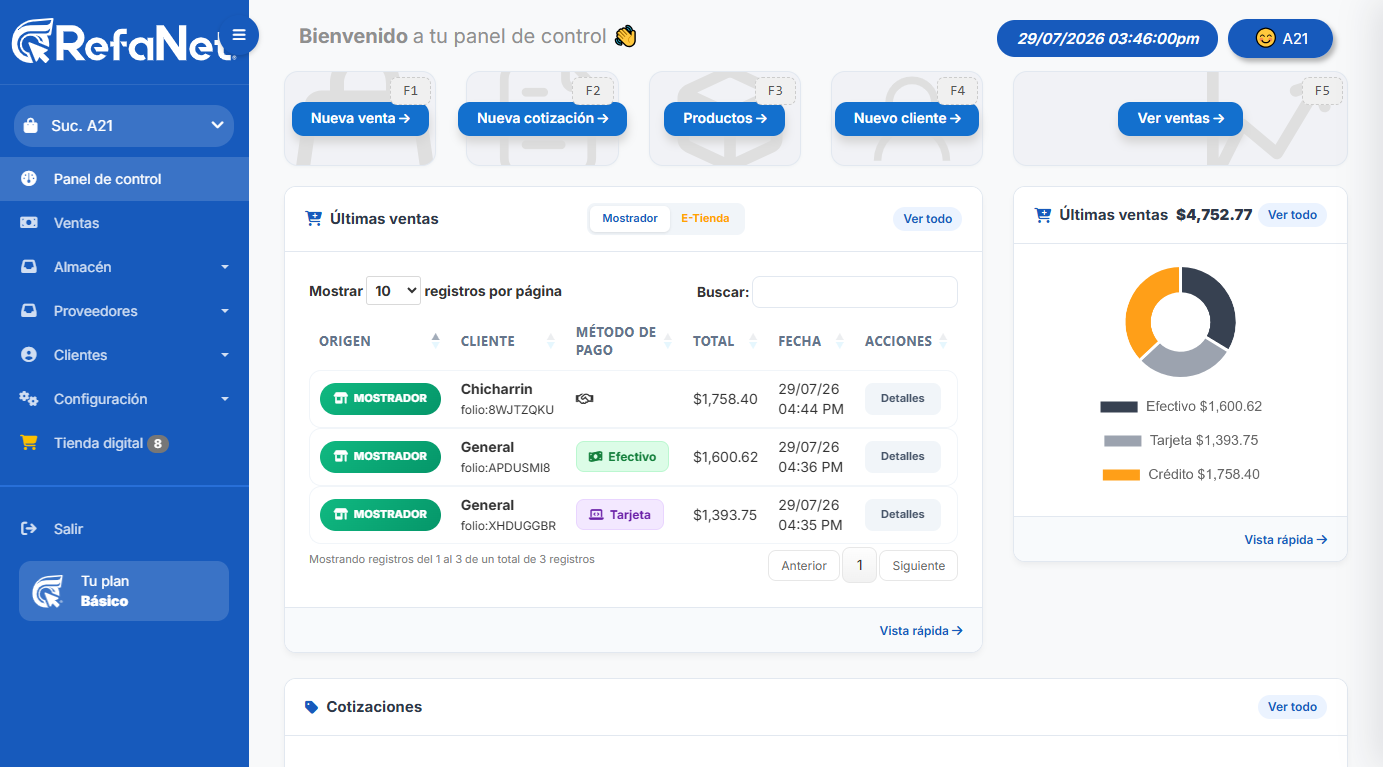Viewport: 1383px width, 767px height.
Task: Click the cart icon beside Últimas ventas $4,752.77
Action: [1043, 215]
